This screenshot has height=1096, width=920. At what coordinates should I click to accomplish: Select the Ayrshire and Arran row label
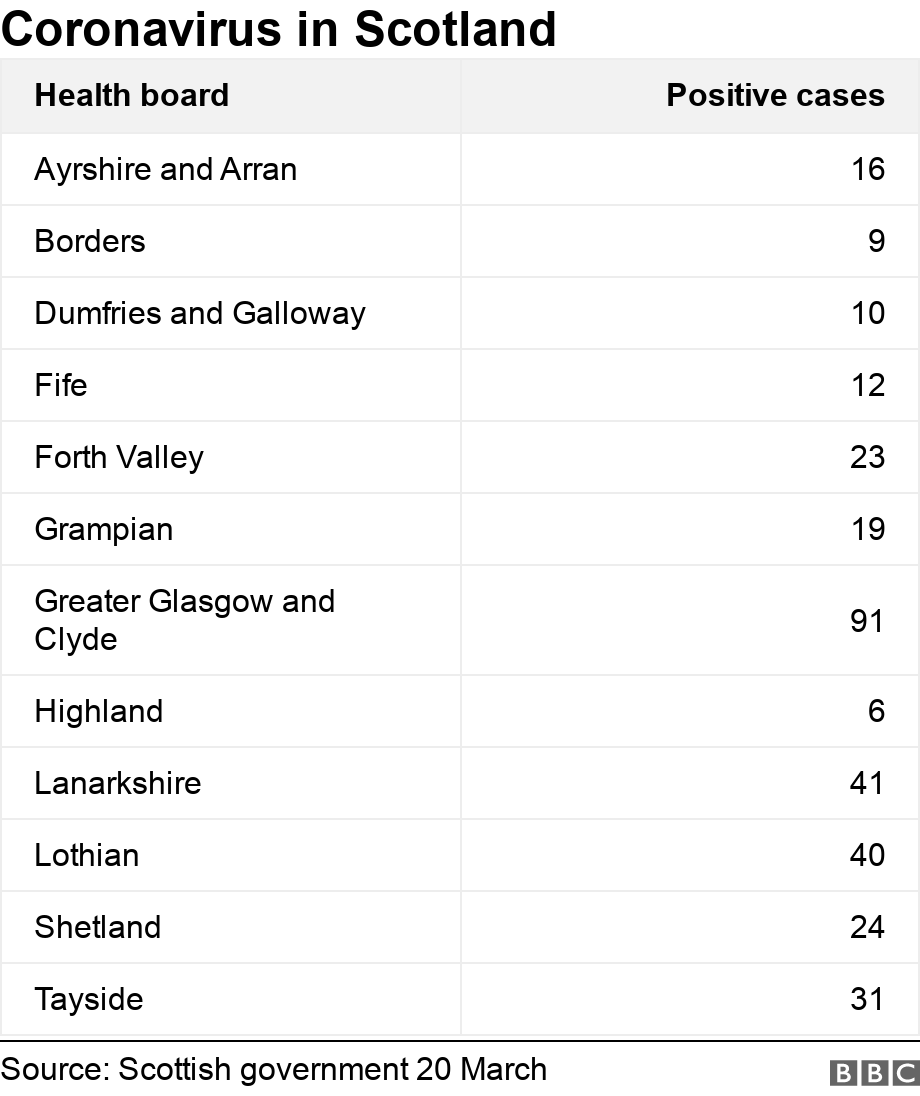coord(165,169)
